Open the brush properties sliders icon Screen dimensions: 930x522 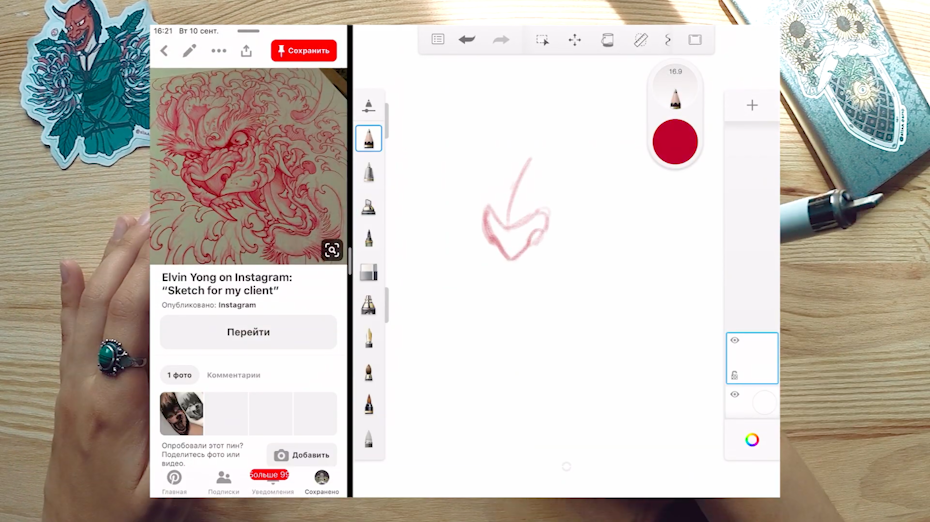pyautogui.click(x=369, y=105)
